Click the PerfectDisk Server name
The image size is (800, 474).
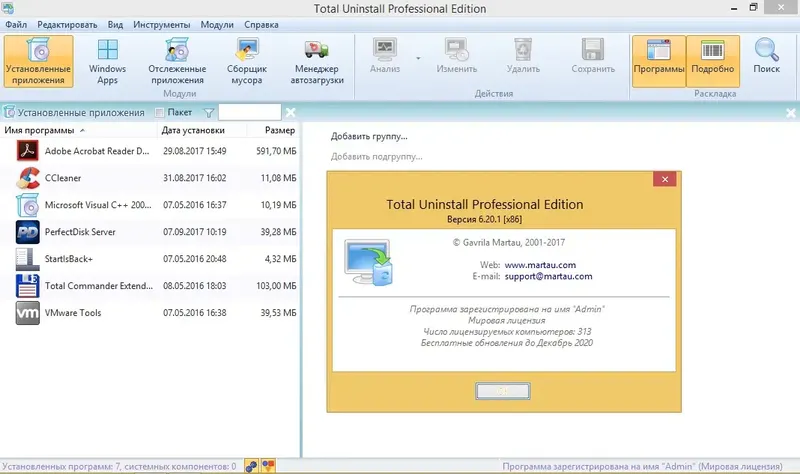point(80,232)
